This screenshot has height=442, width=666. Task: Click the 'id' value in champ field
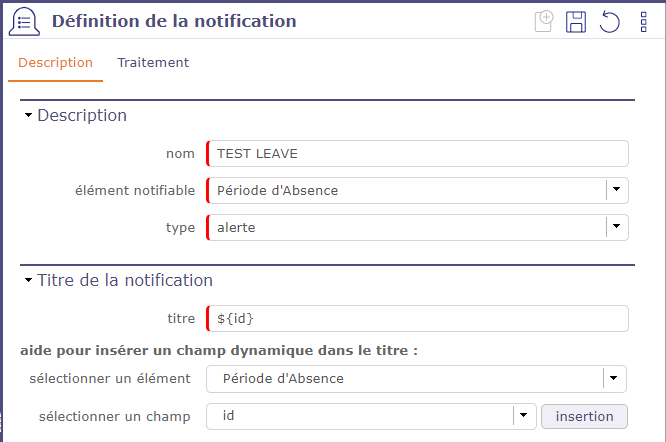click(x=229, y=415)
